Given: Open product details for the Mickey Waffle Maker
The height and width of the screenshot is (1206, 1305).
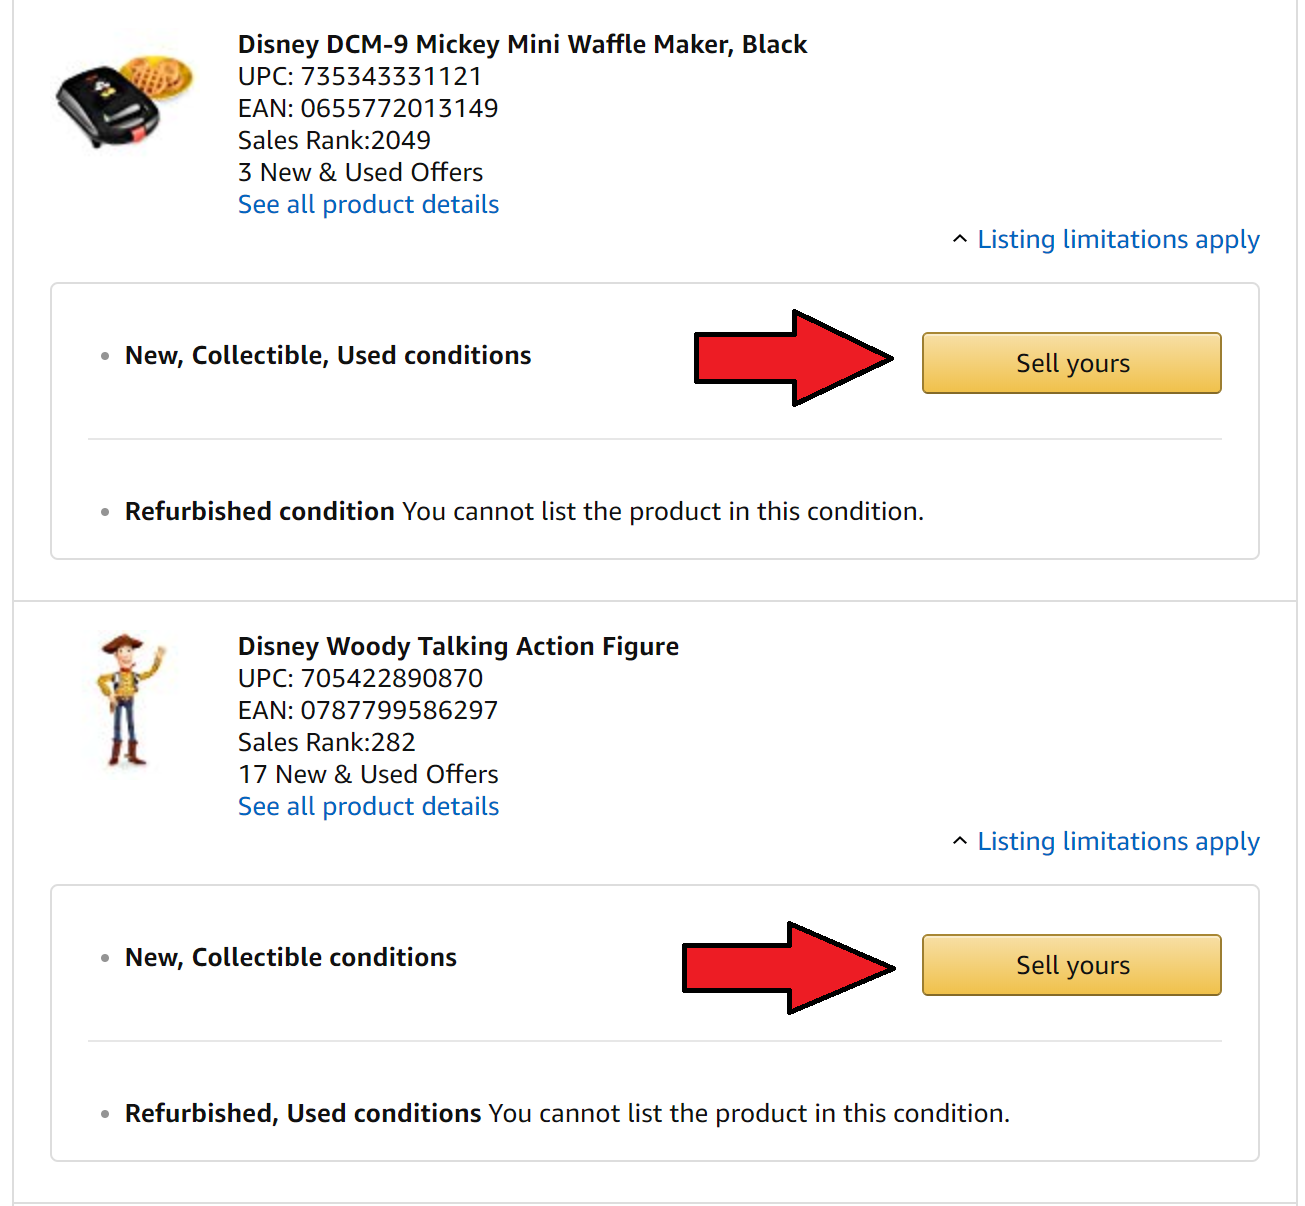Looking at the screenshot, I should (x=368, y=205).
